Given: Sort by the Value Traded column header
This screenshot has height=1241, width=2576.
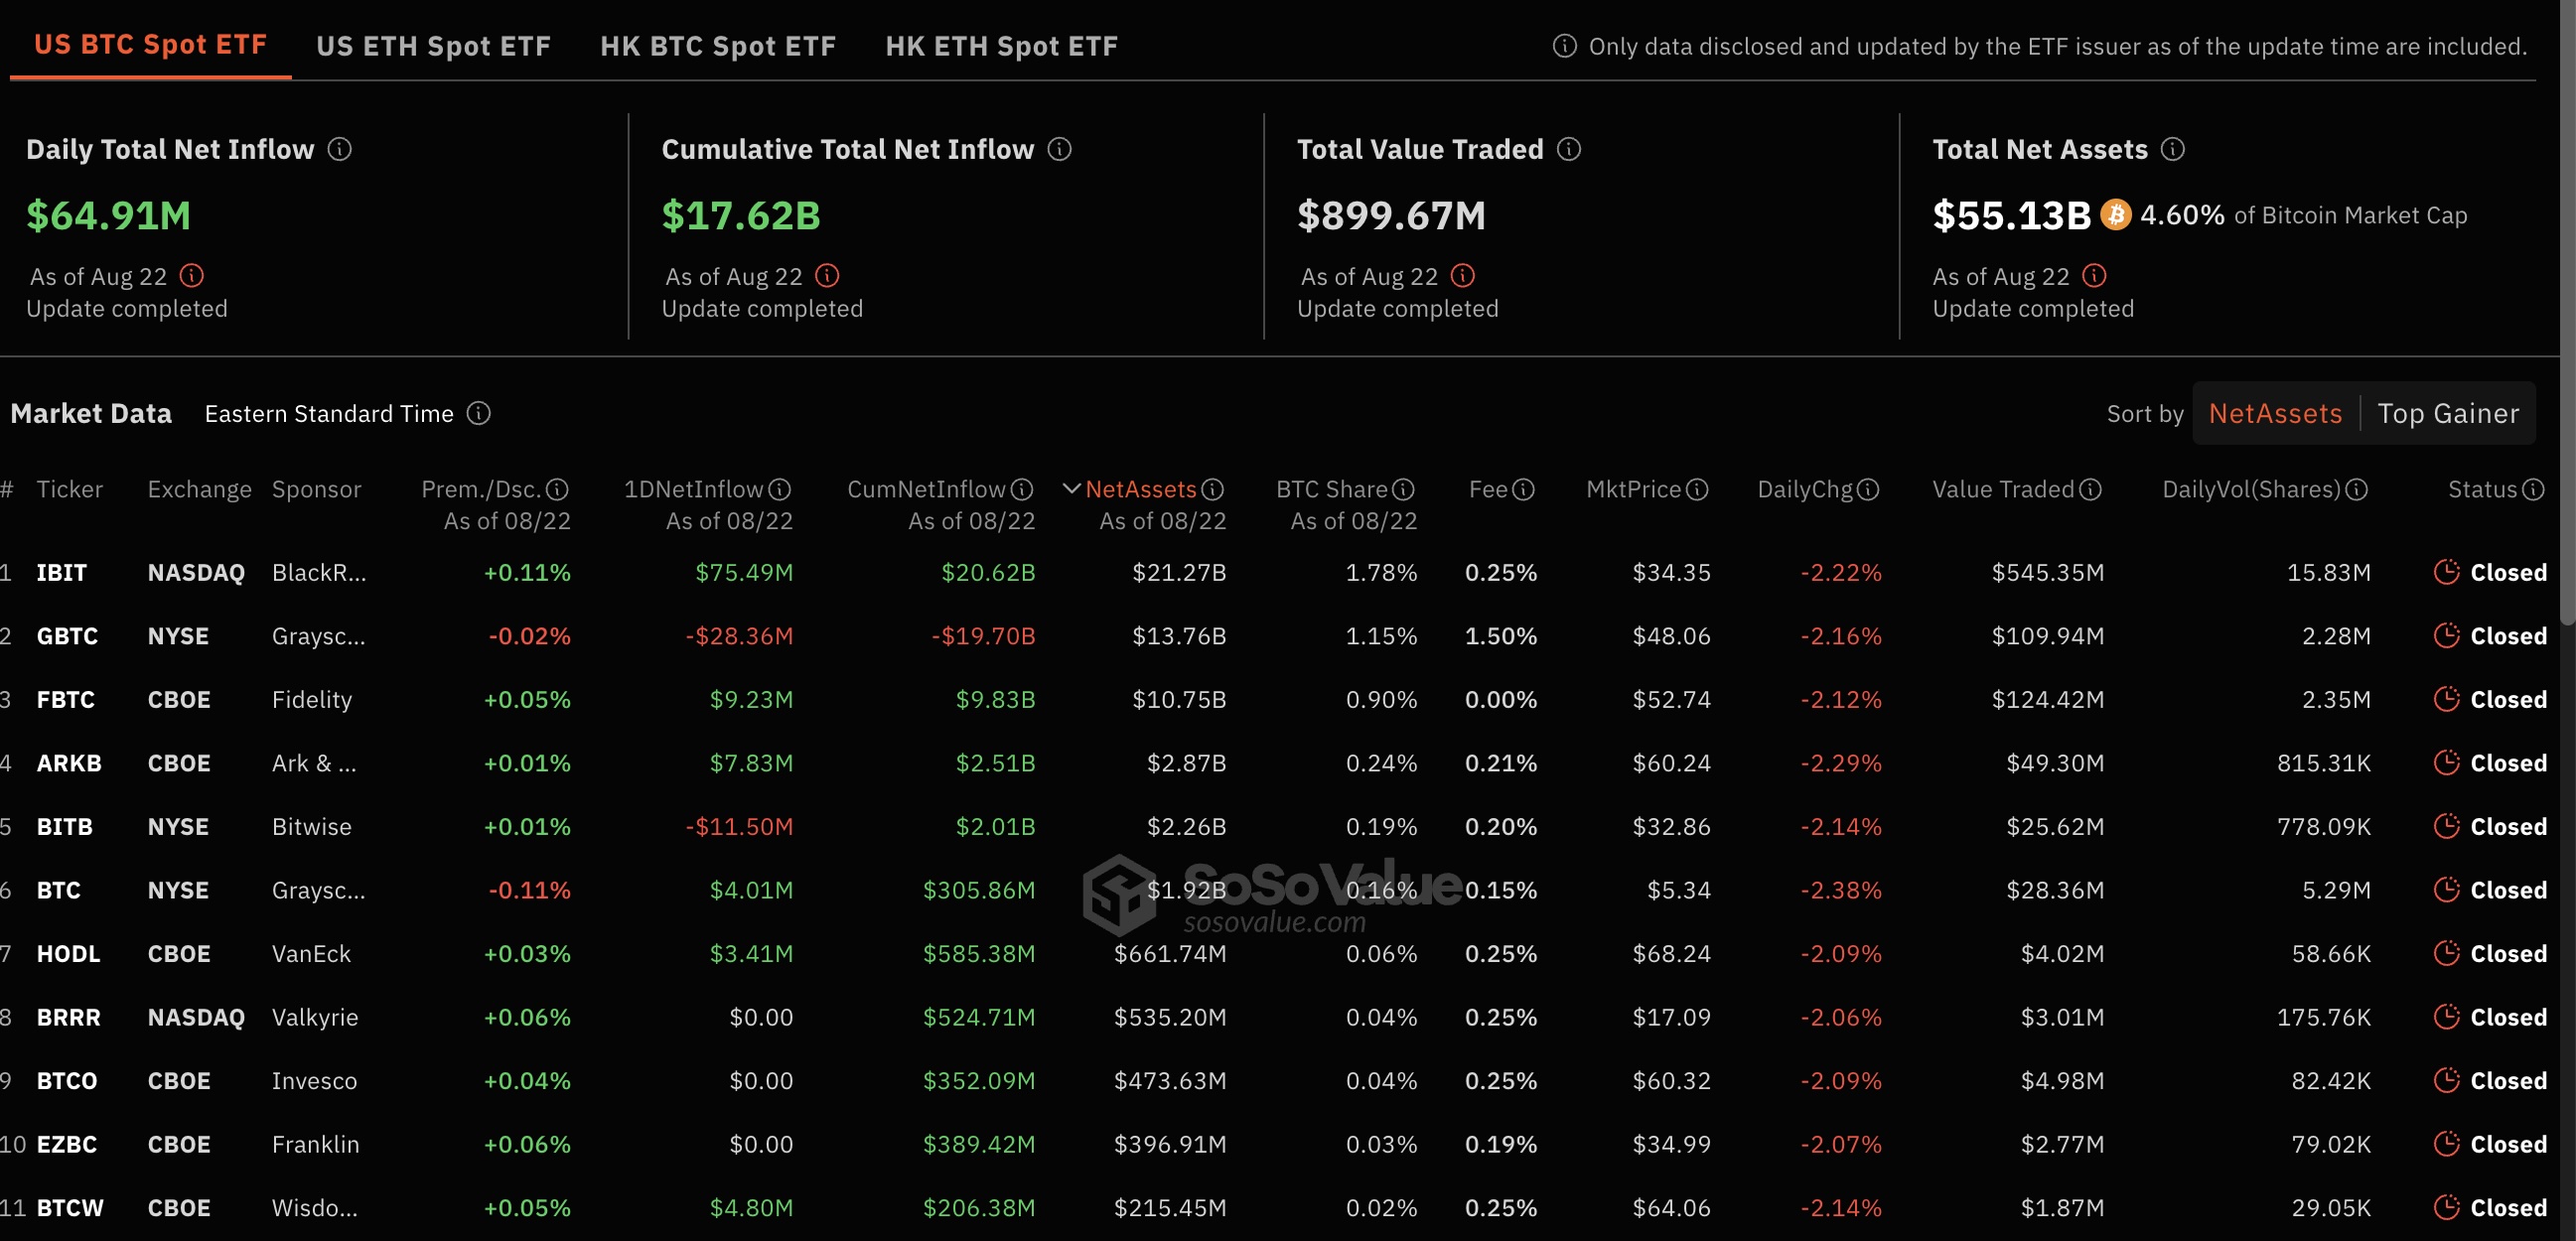Looking at the screenshot, I should [x=2003, y=489].
